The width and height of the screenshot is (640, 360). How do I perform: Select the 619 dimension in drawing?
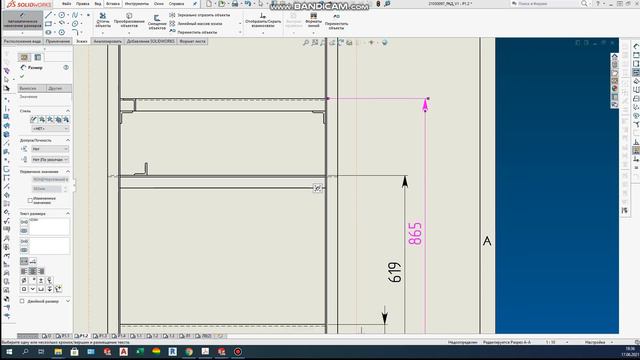click(x=394, y=272)
